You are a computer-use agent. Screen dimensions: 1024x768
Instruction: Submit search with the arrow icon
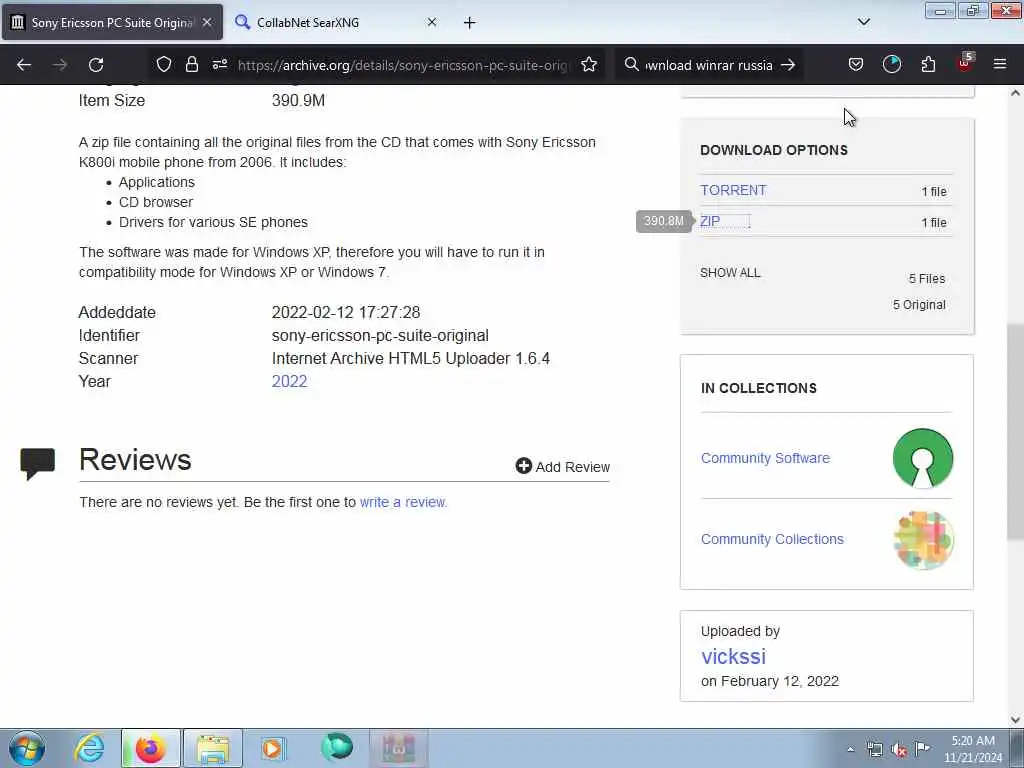tap(788, 65)
